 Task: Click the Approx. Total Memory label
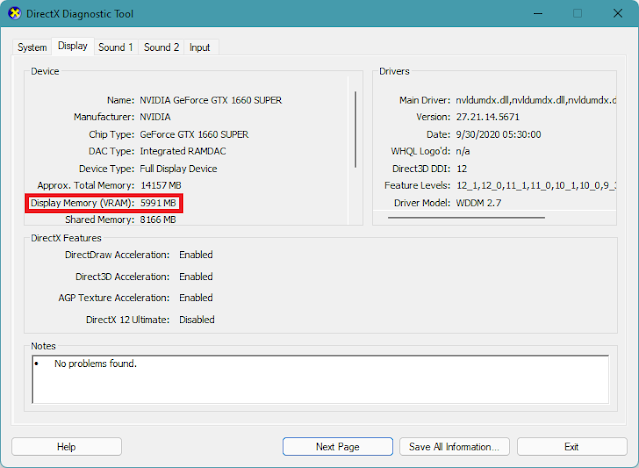tap(86, 185)
